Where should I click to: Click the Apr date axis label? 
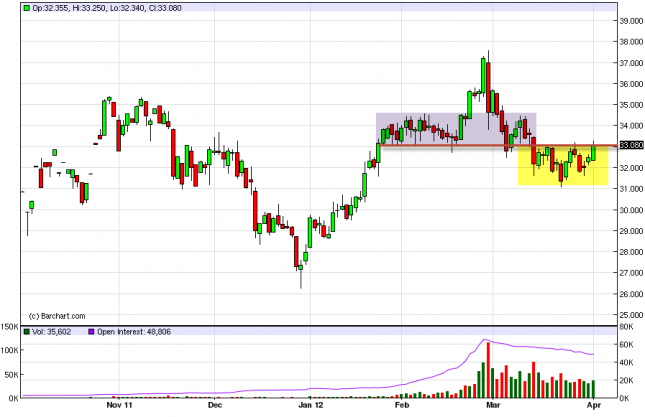[x=594, y=405]
